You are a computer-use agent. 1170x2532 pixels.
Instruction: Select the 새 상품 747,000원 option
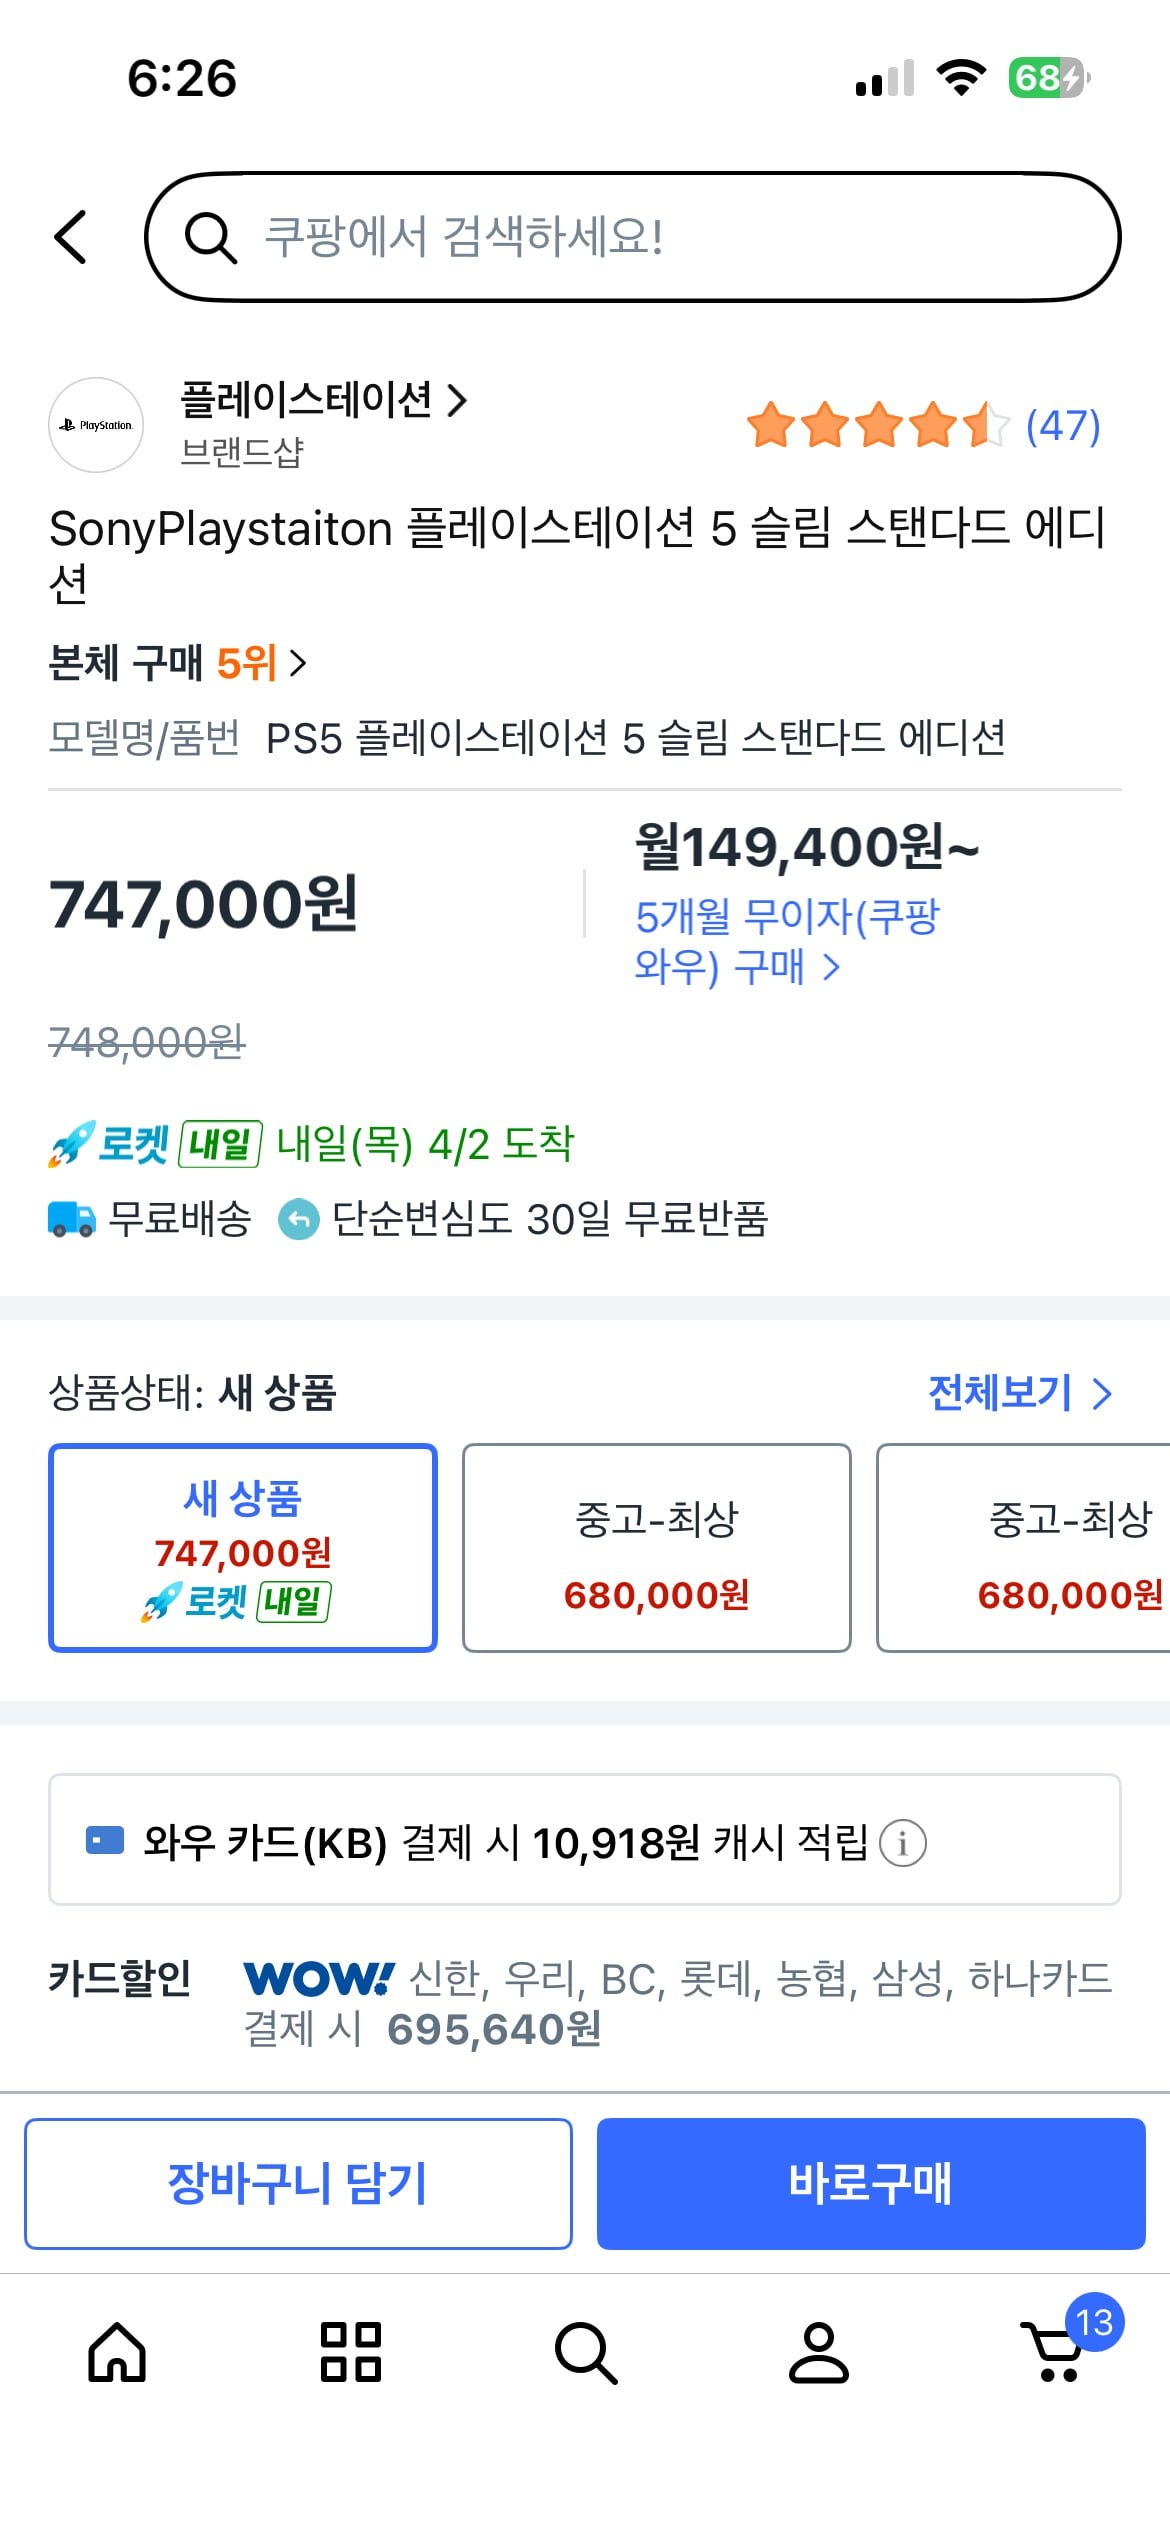coord(243,1547)
